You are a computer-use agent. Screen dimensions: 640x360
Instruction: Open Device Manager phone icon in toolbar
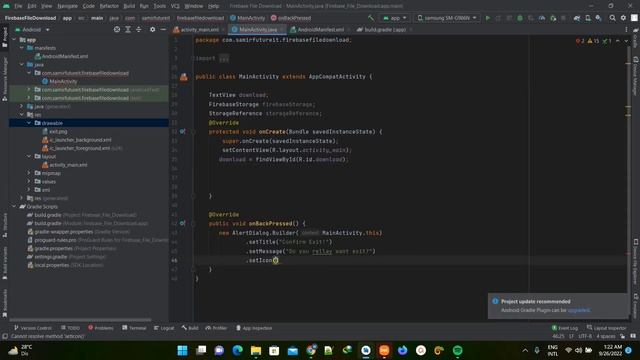(588, 18)
